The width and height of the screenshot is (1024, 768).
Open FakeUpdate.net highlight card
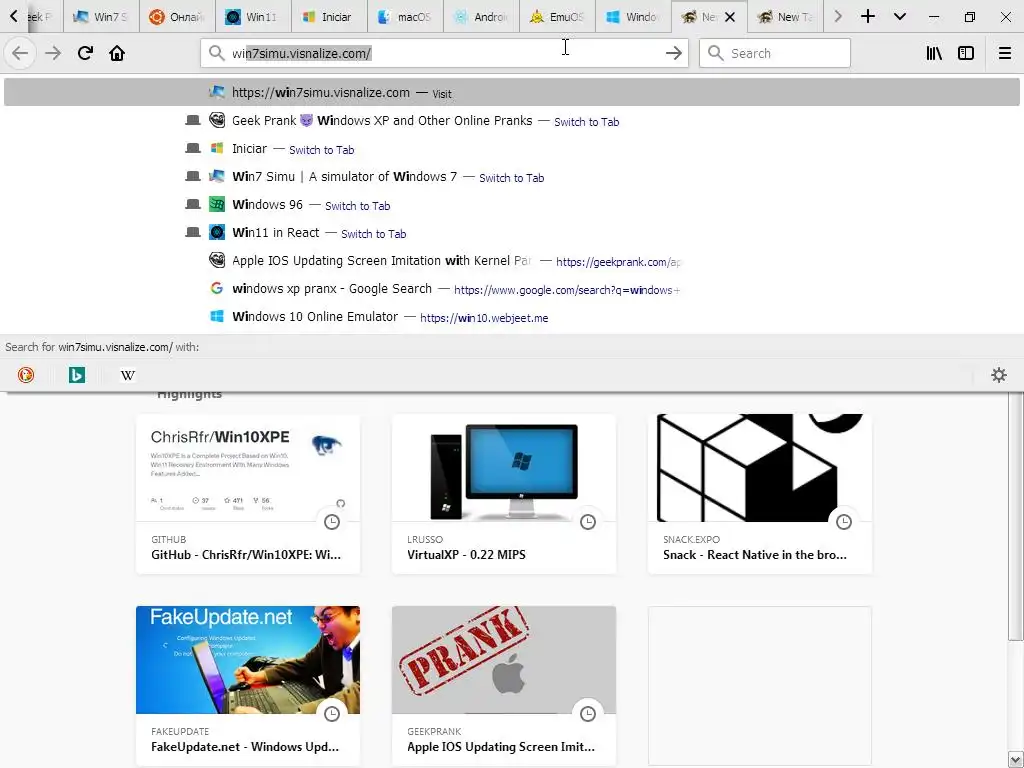(248, 686)
